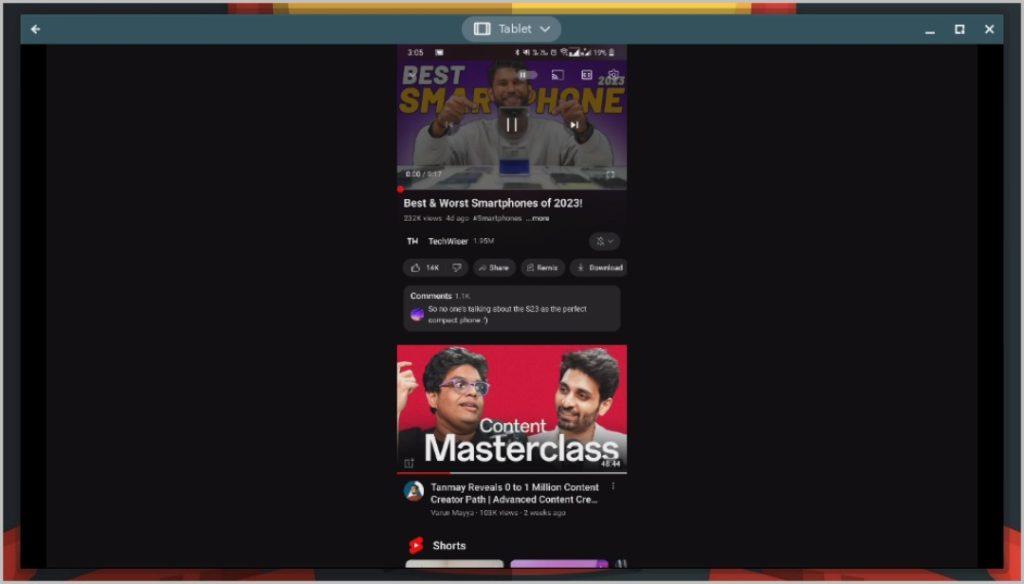Open the TechWiser channel name
The height and width of the screenshot is (584, 1024).
click(x=448, y=241)
